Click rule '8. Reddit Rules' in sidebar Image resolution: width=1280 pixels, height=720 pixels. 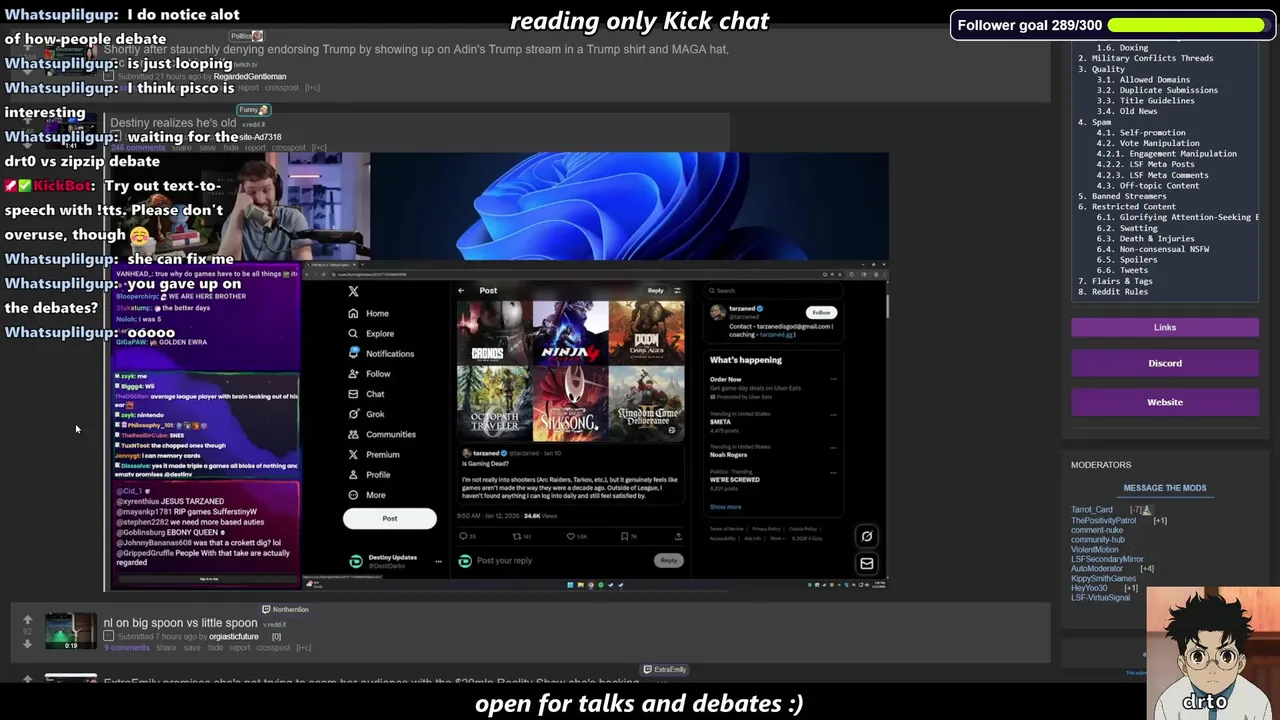[1113, 292]
